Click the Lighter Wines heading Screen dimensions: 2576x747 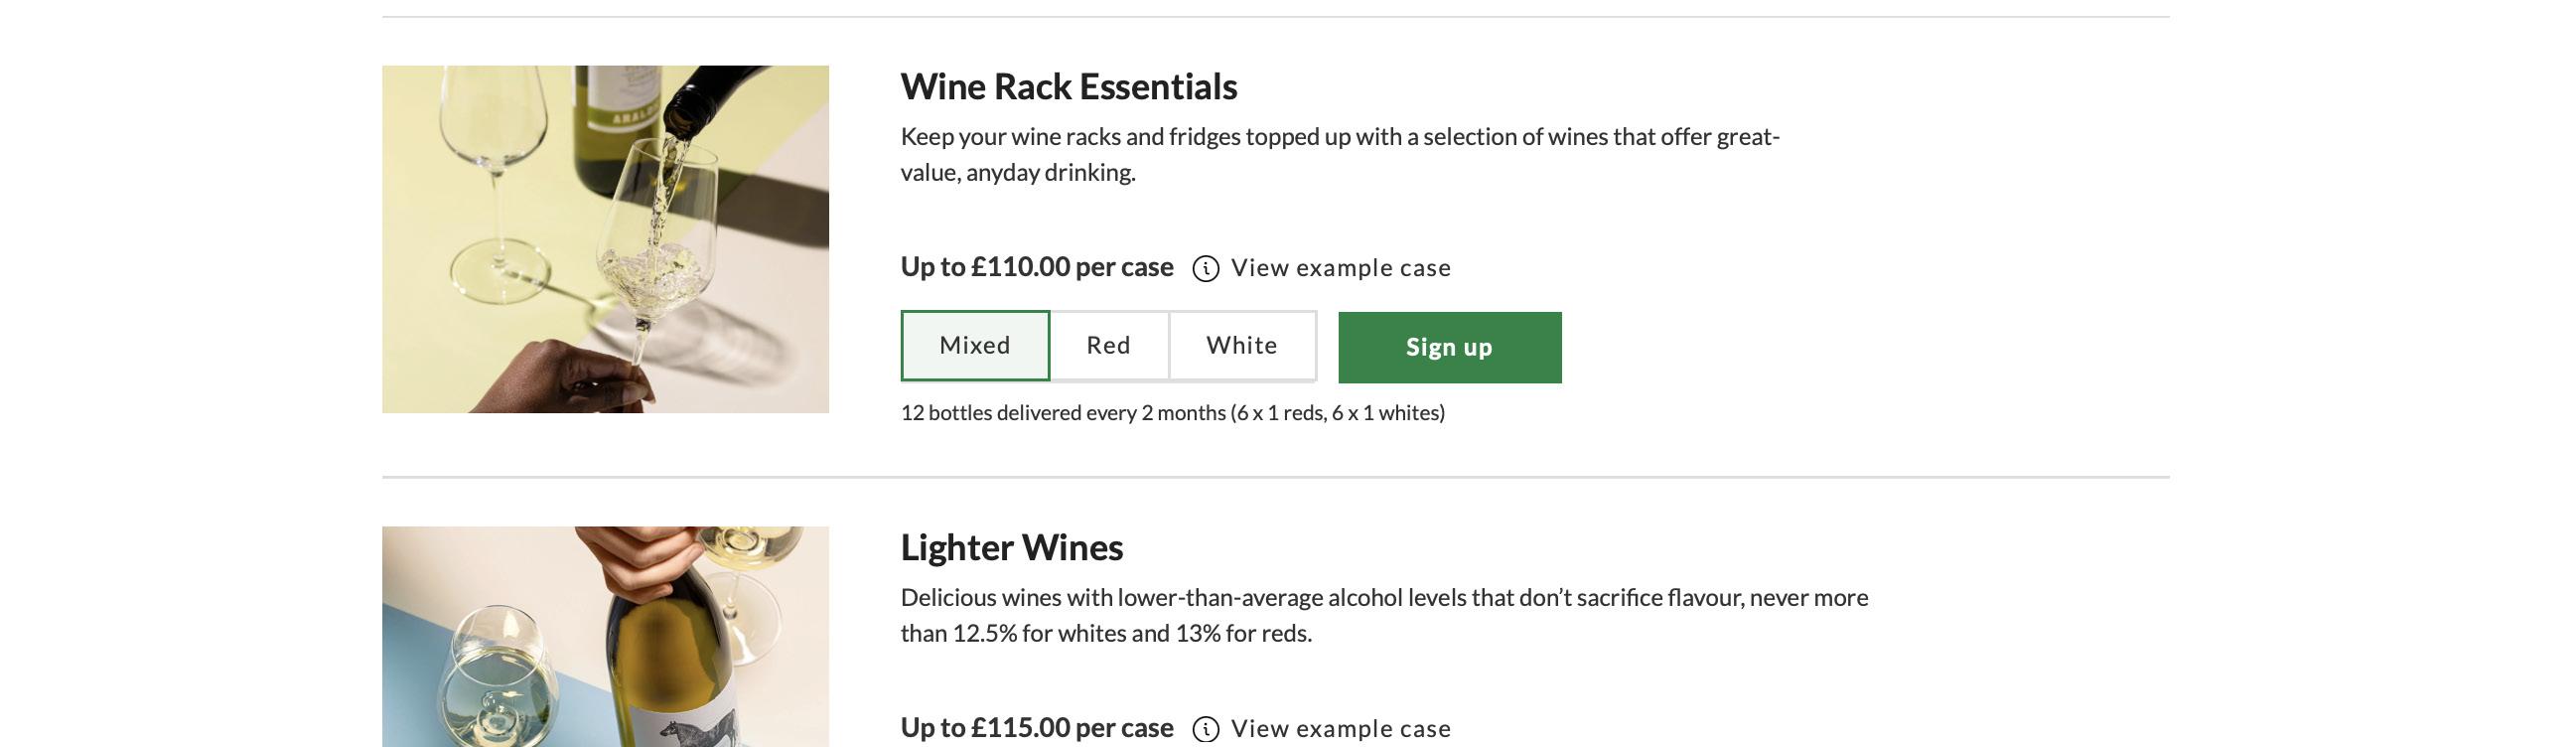tap(1011, 548)
